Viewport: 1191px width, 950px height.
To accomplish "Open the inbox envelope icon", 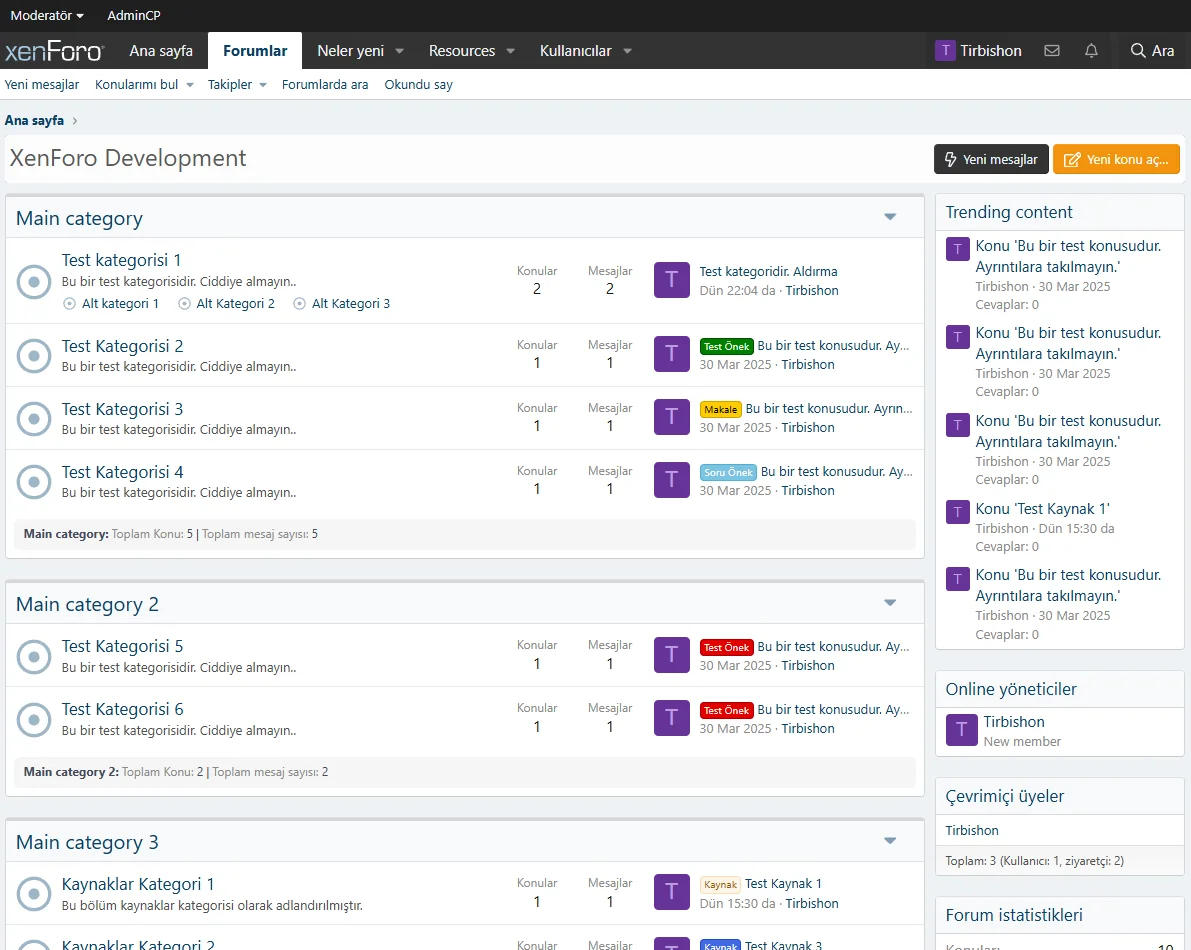I will 1051,51.
